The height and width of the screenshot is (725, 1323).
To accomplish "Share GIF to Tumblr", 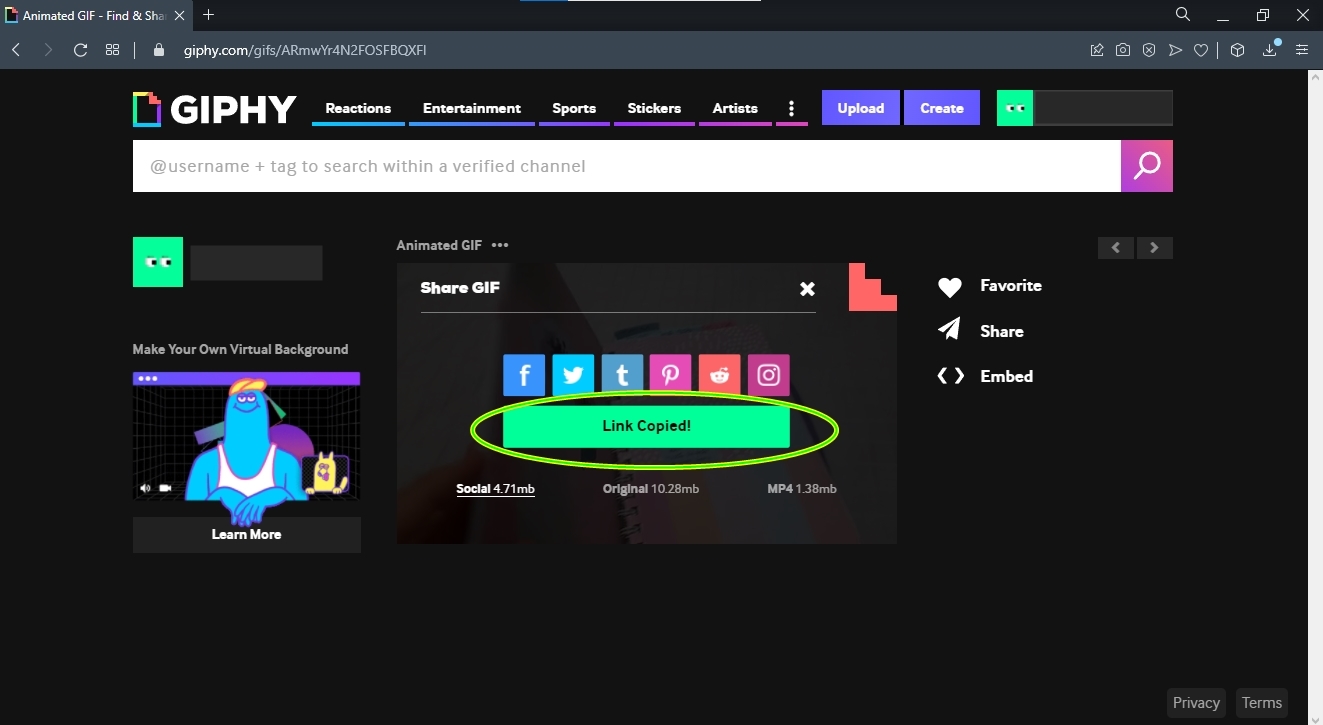I will pos(622,375).
